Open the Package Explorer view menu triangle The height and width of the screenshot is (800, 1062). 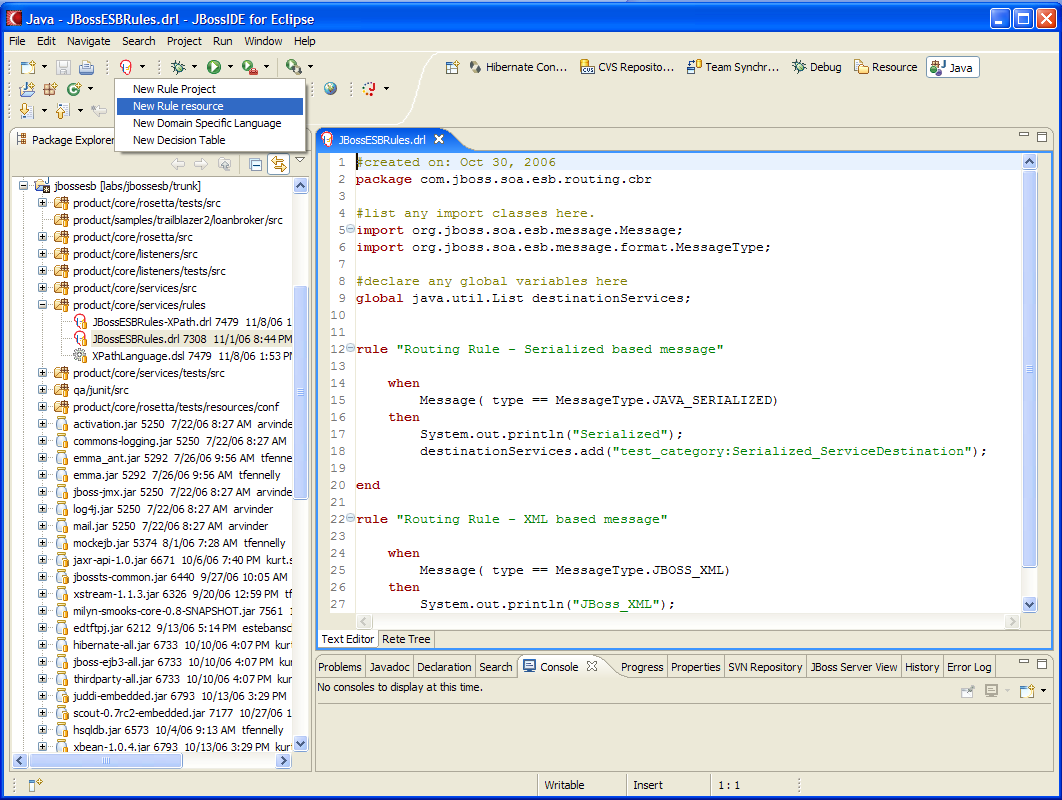(300, 161)
